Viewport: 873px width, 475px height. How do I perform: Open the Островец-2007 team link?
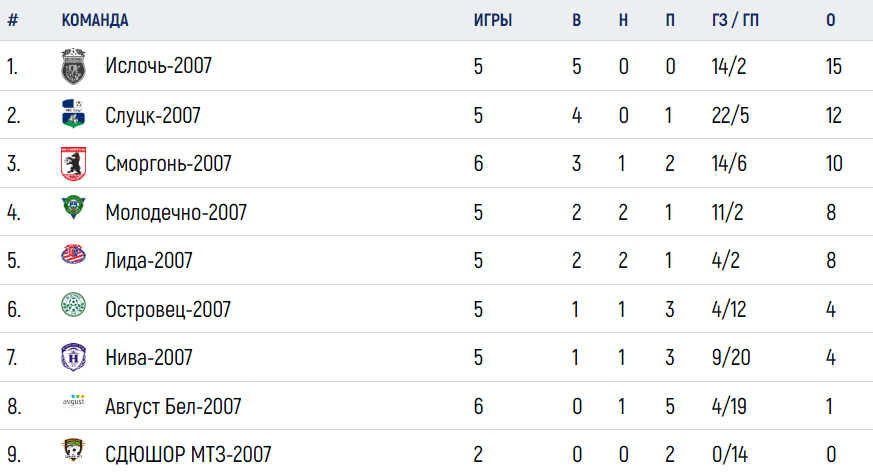tap(168, 309)
